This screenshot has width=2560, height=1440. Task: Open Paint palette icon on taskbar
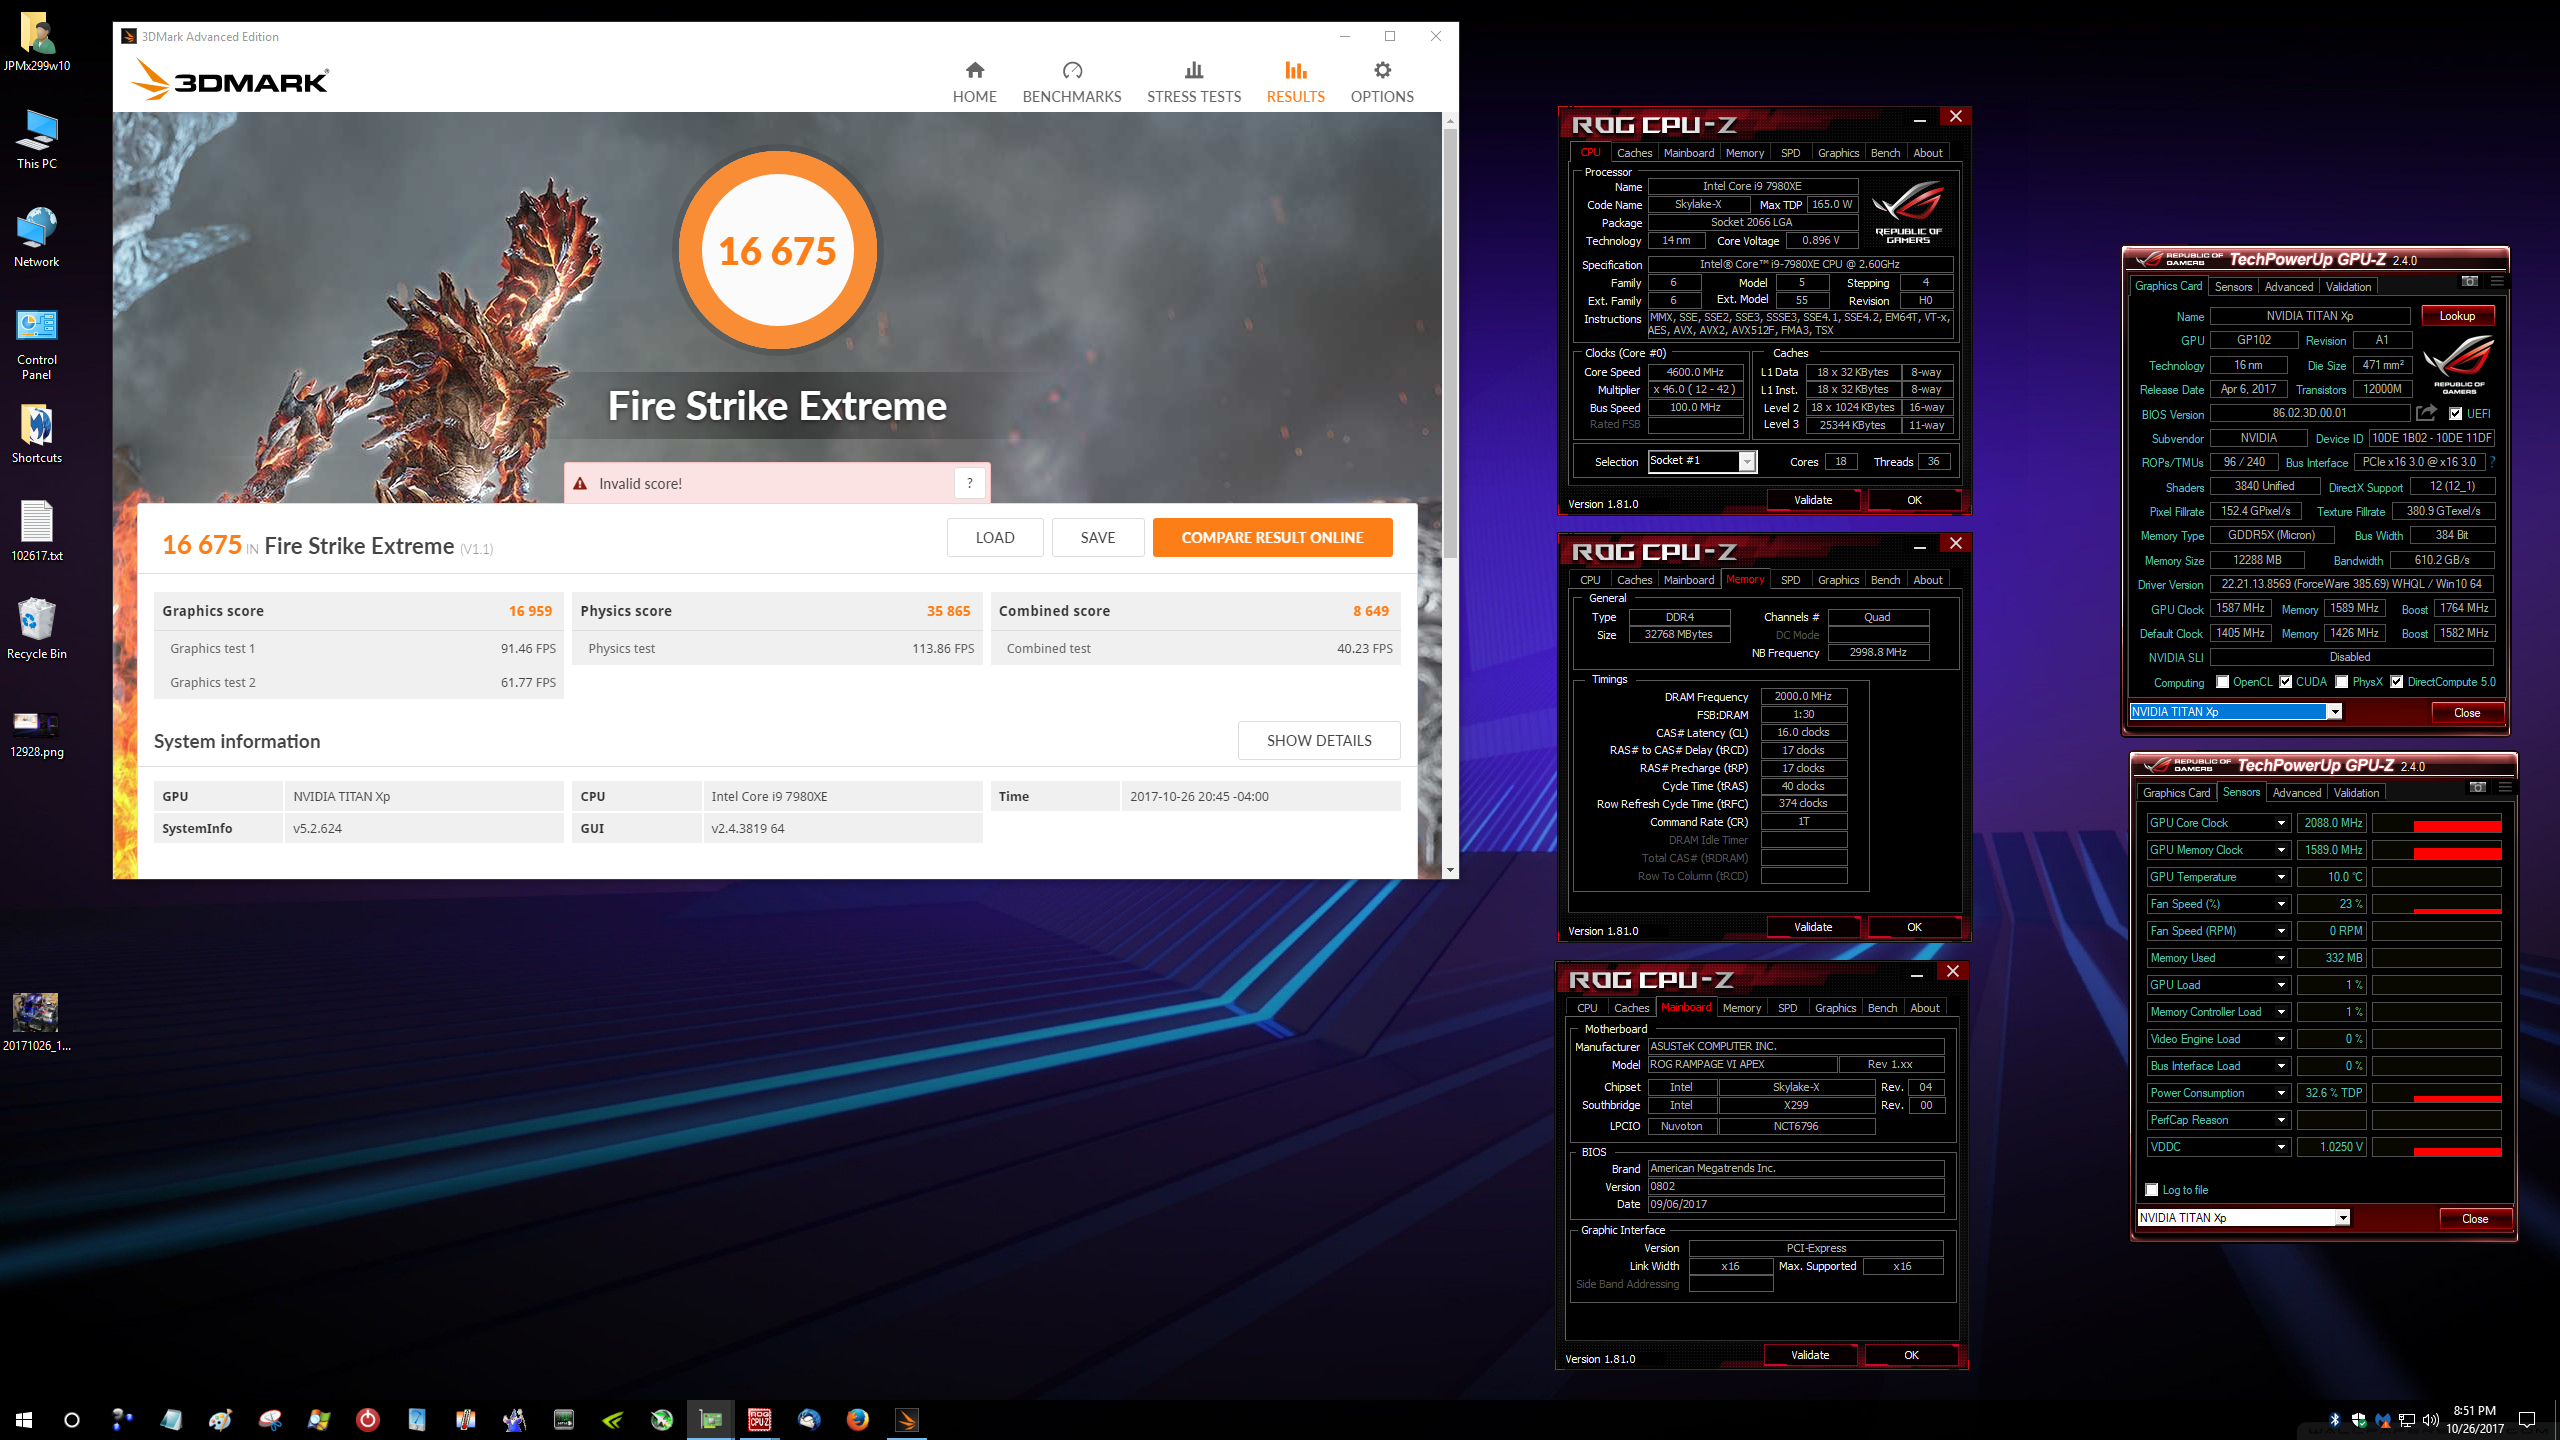click(220, 1419)
